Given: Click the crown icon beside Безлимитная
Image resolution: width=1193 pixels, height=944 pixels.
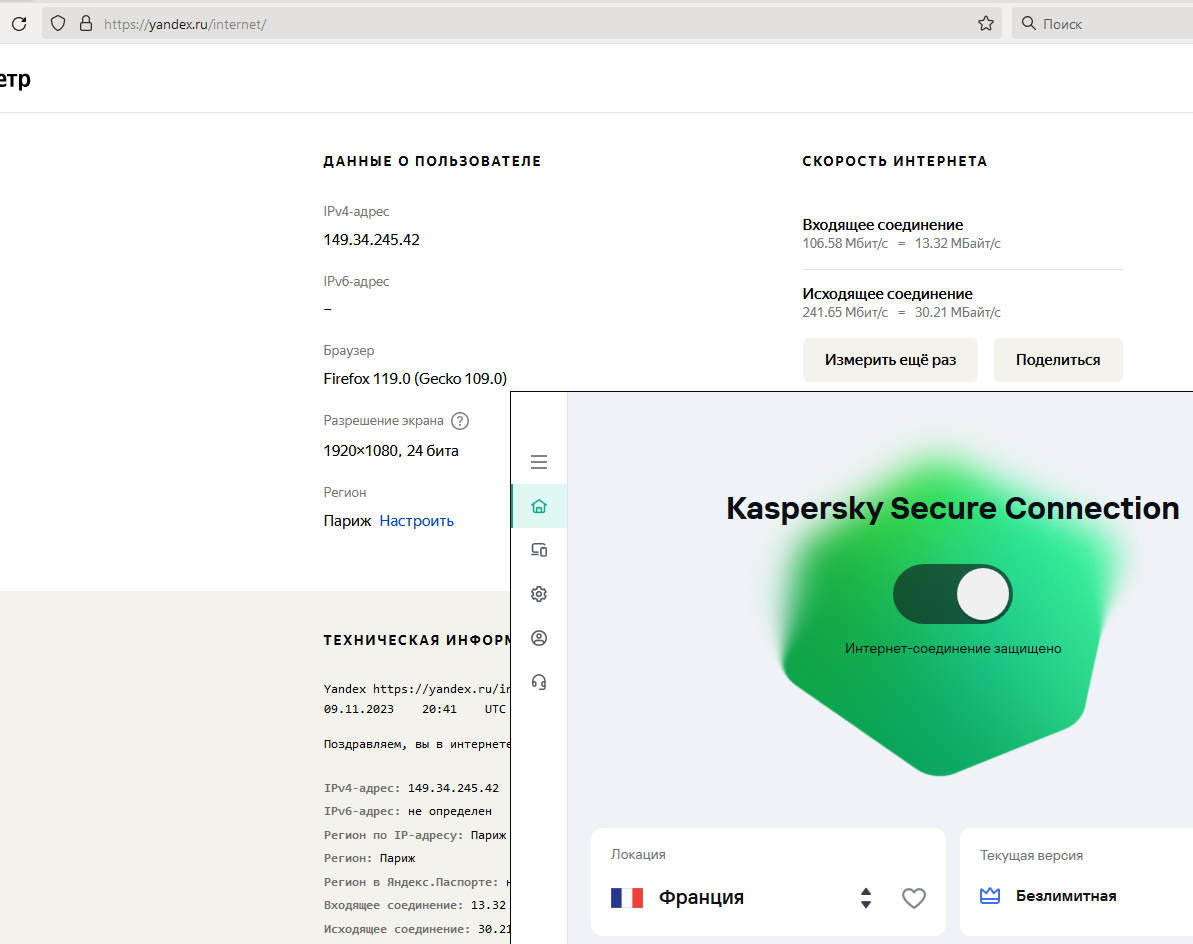Looking at the screenshot, I should point(990,896).
